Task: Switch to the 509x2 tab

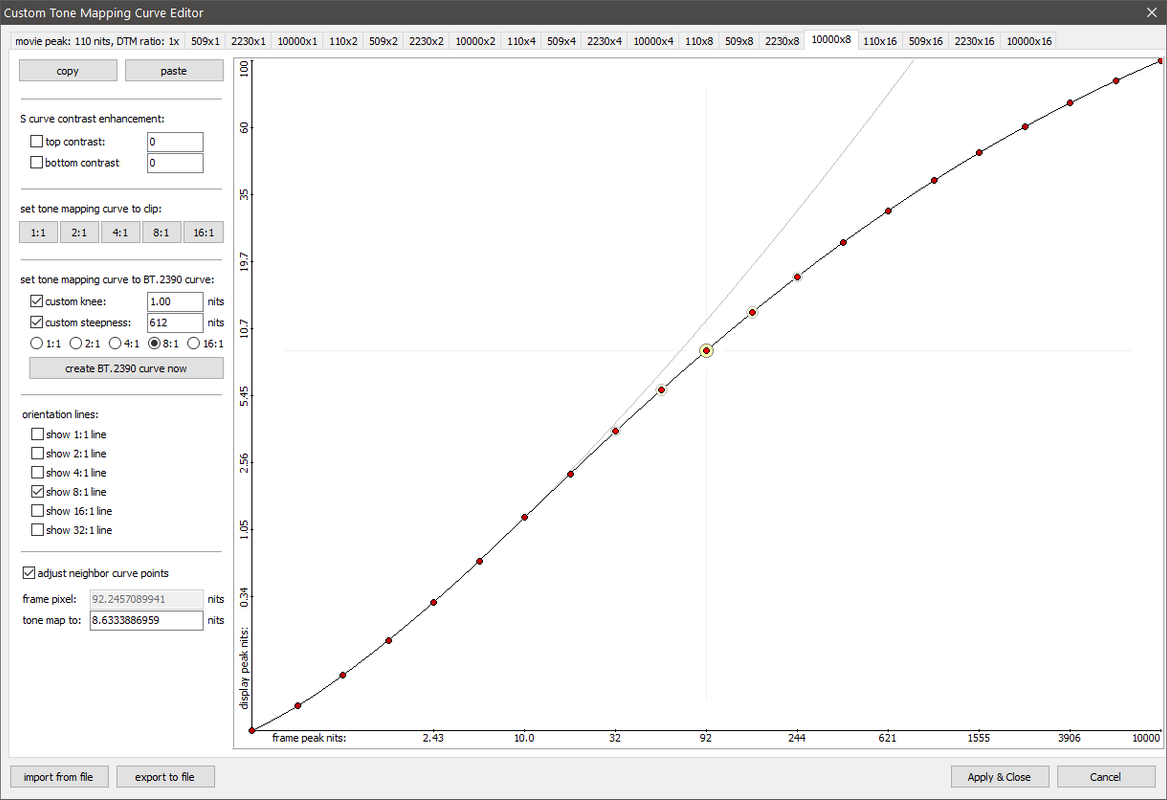Action: point(383,41)
